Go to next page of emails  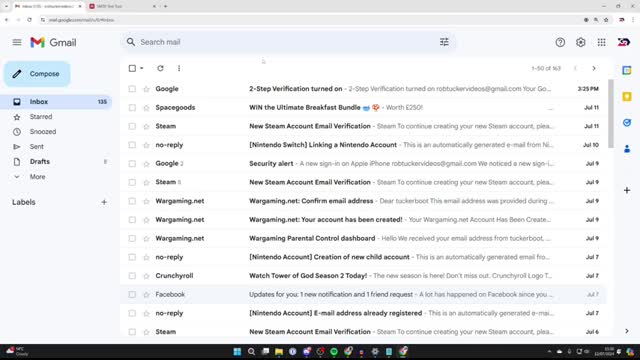(x=594, y=68)
